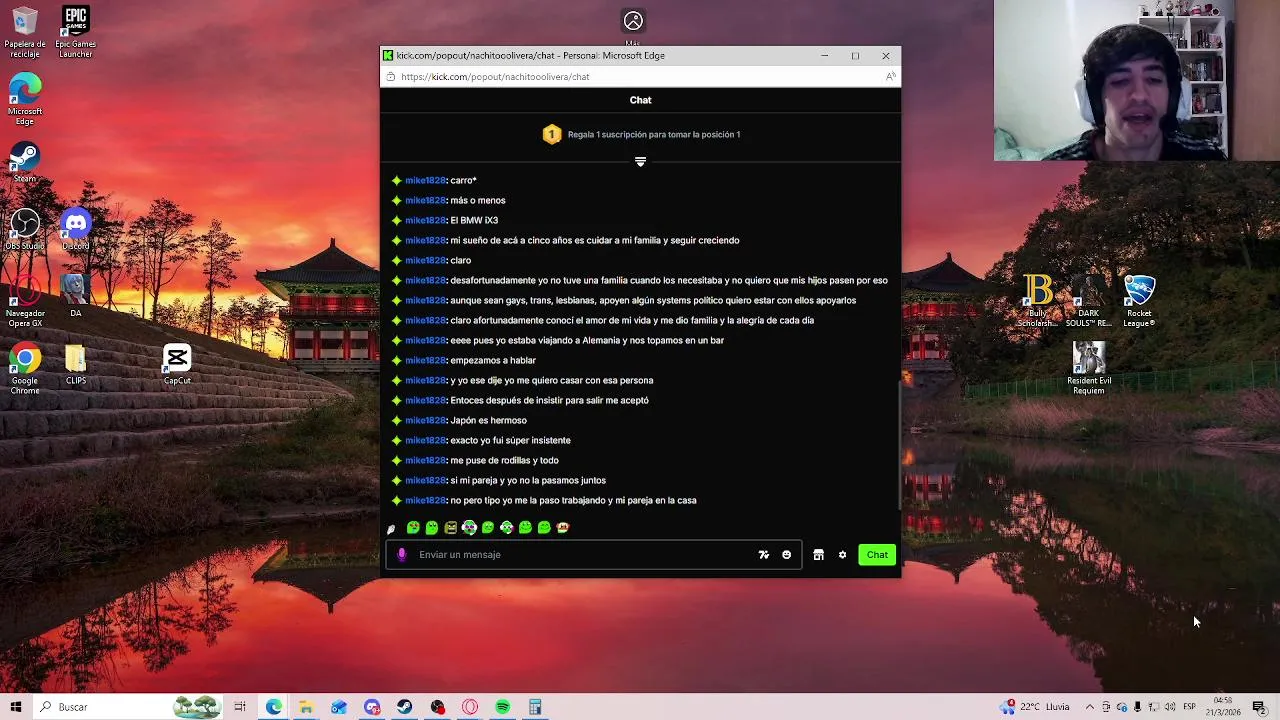The width and height of the screenshot is (1280, 720).
Task: Open OBS Studio desktop shortcut
Action: coord(25,230)
